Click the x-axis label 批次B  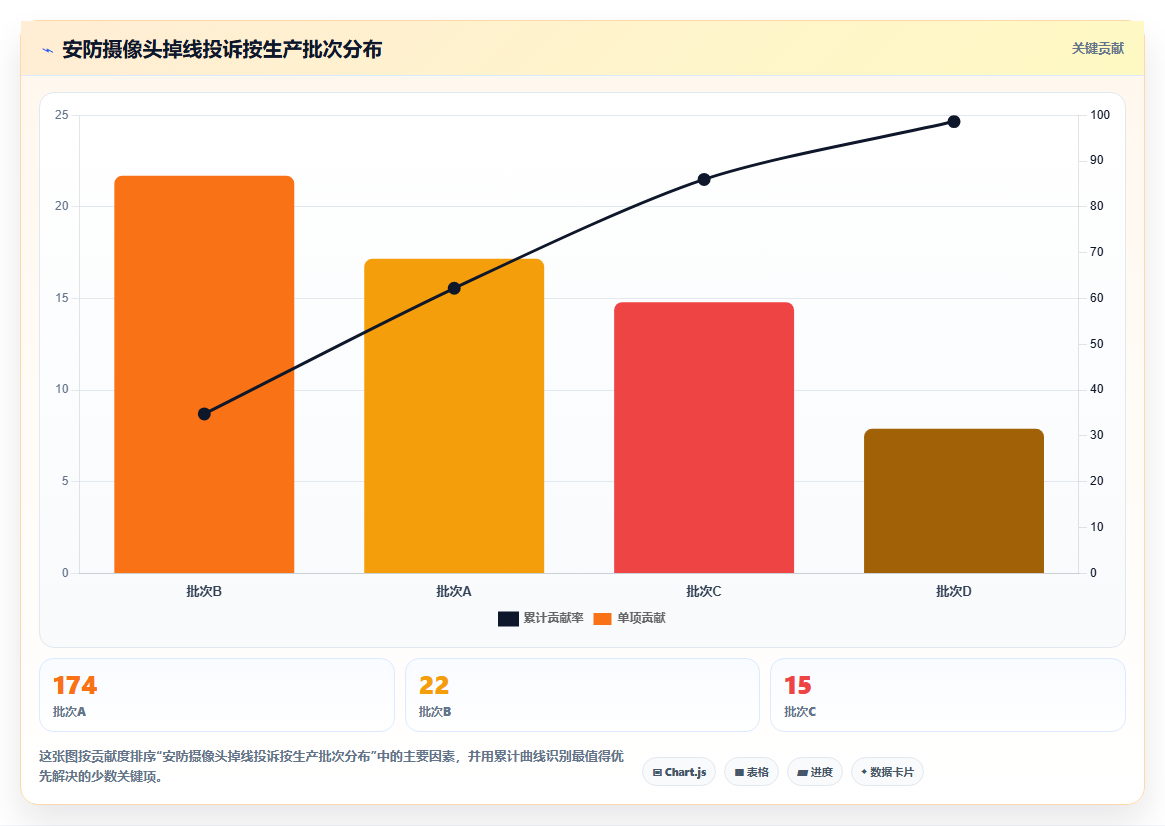click(204, 591)
